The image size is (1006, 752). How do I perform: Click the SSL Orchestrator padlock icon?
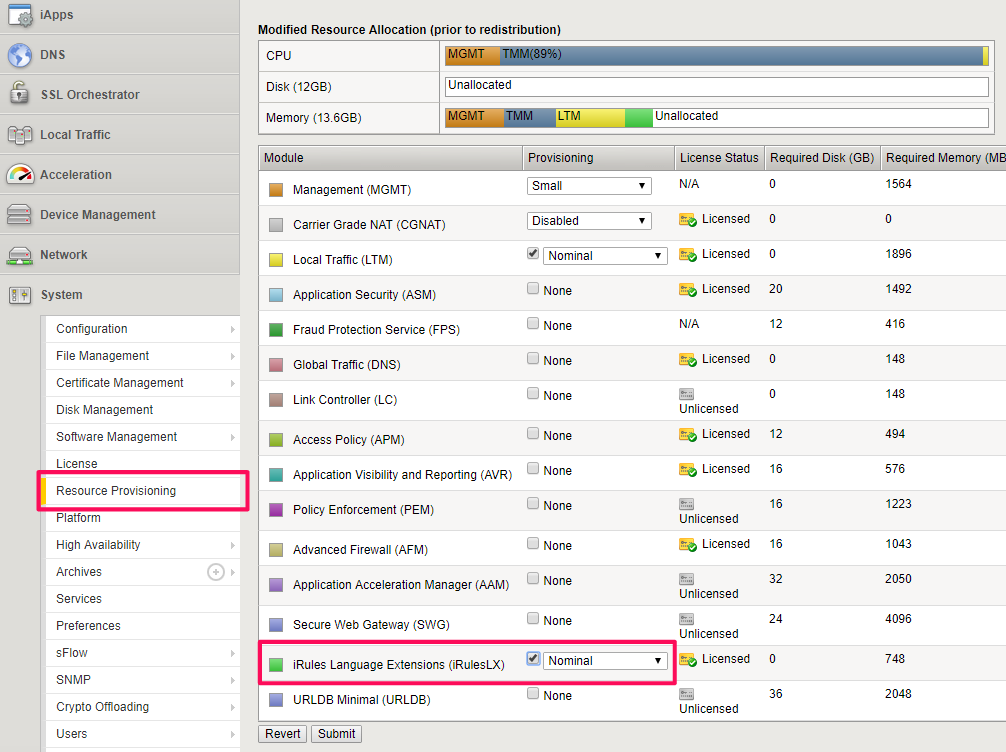tap(20, 94)
